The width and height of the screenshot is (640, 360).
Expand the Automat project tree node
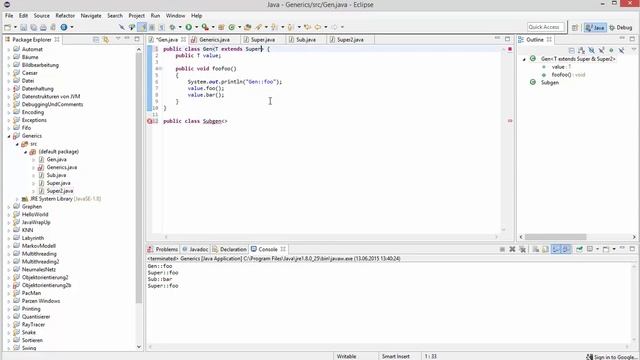click(9, 49)
